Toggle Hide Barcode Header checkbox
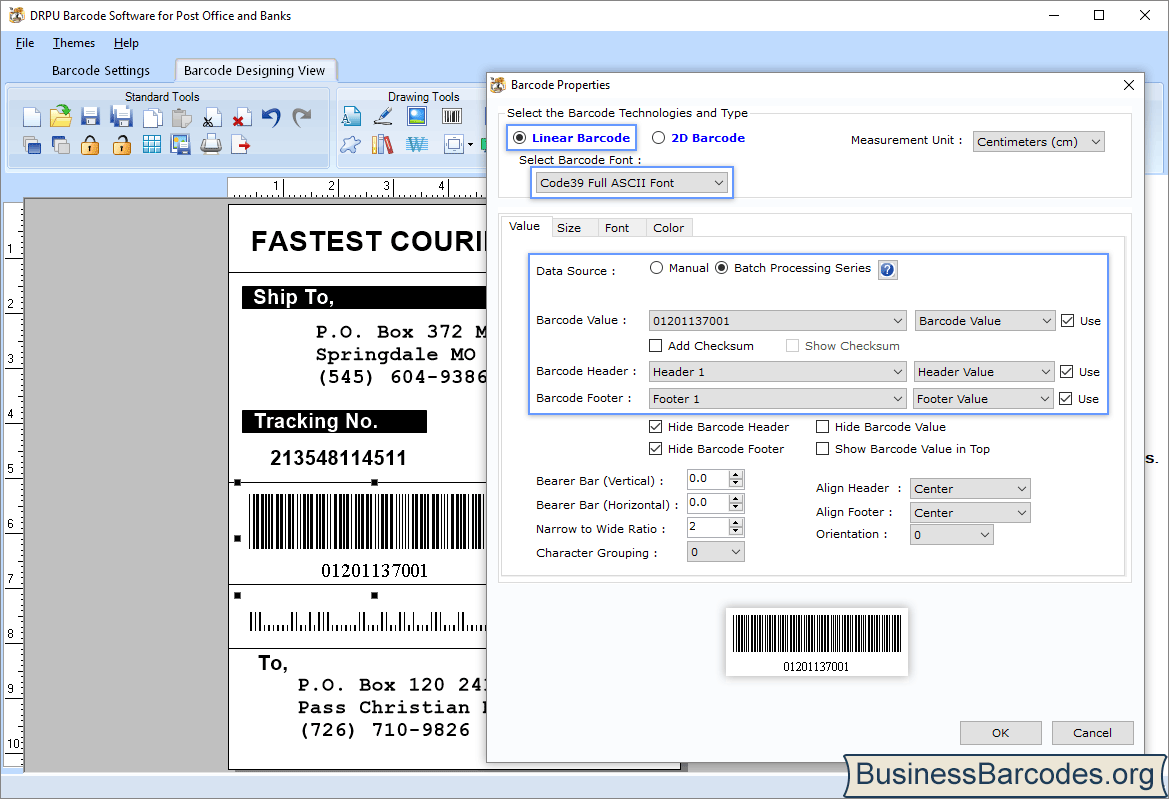This screenshot has height=799, width=1169. click(x=655, y=427)
